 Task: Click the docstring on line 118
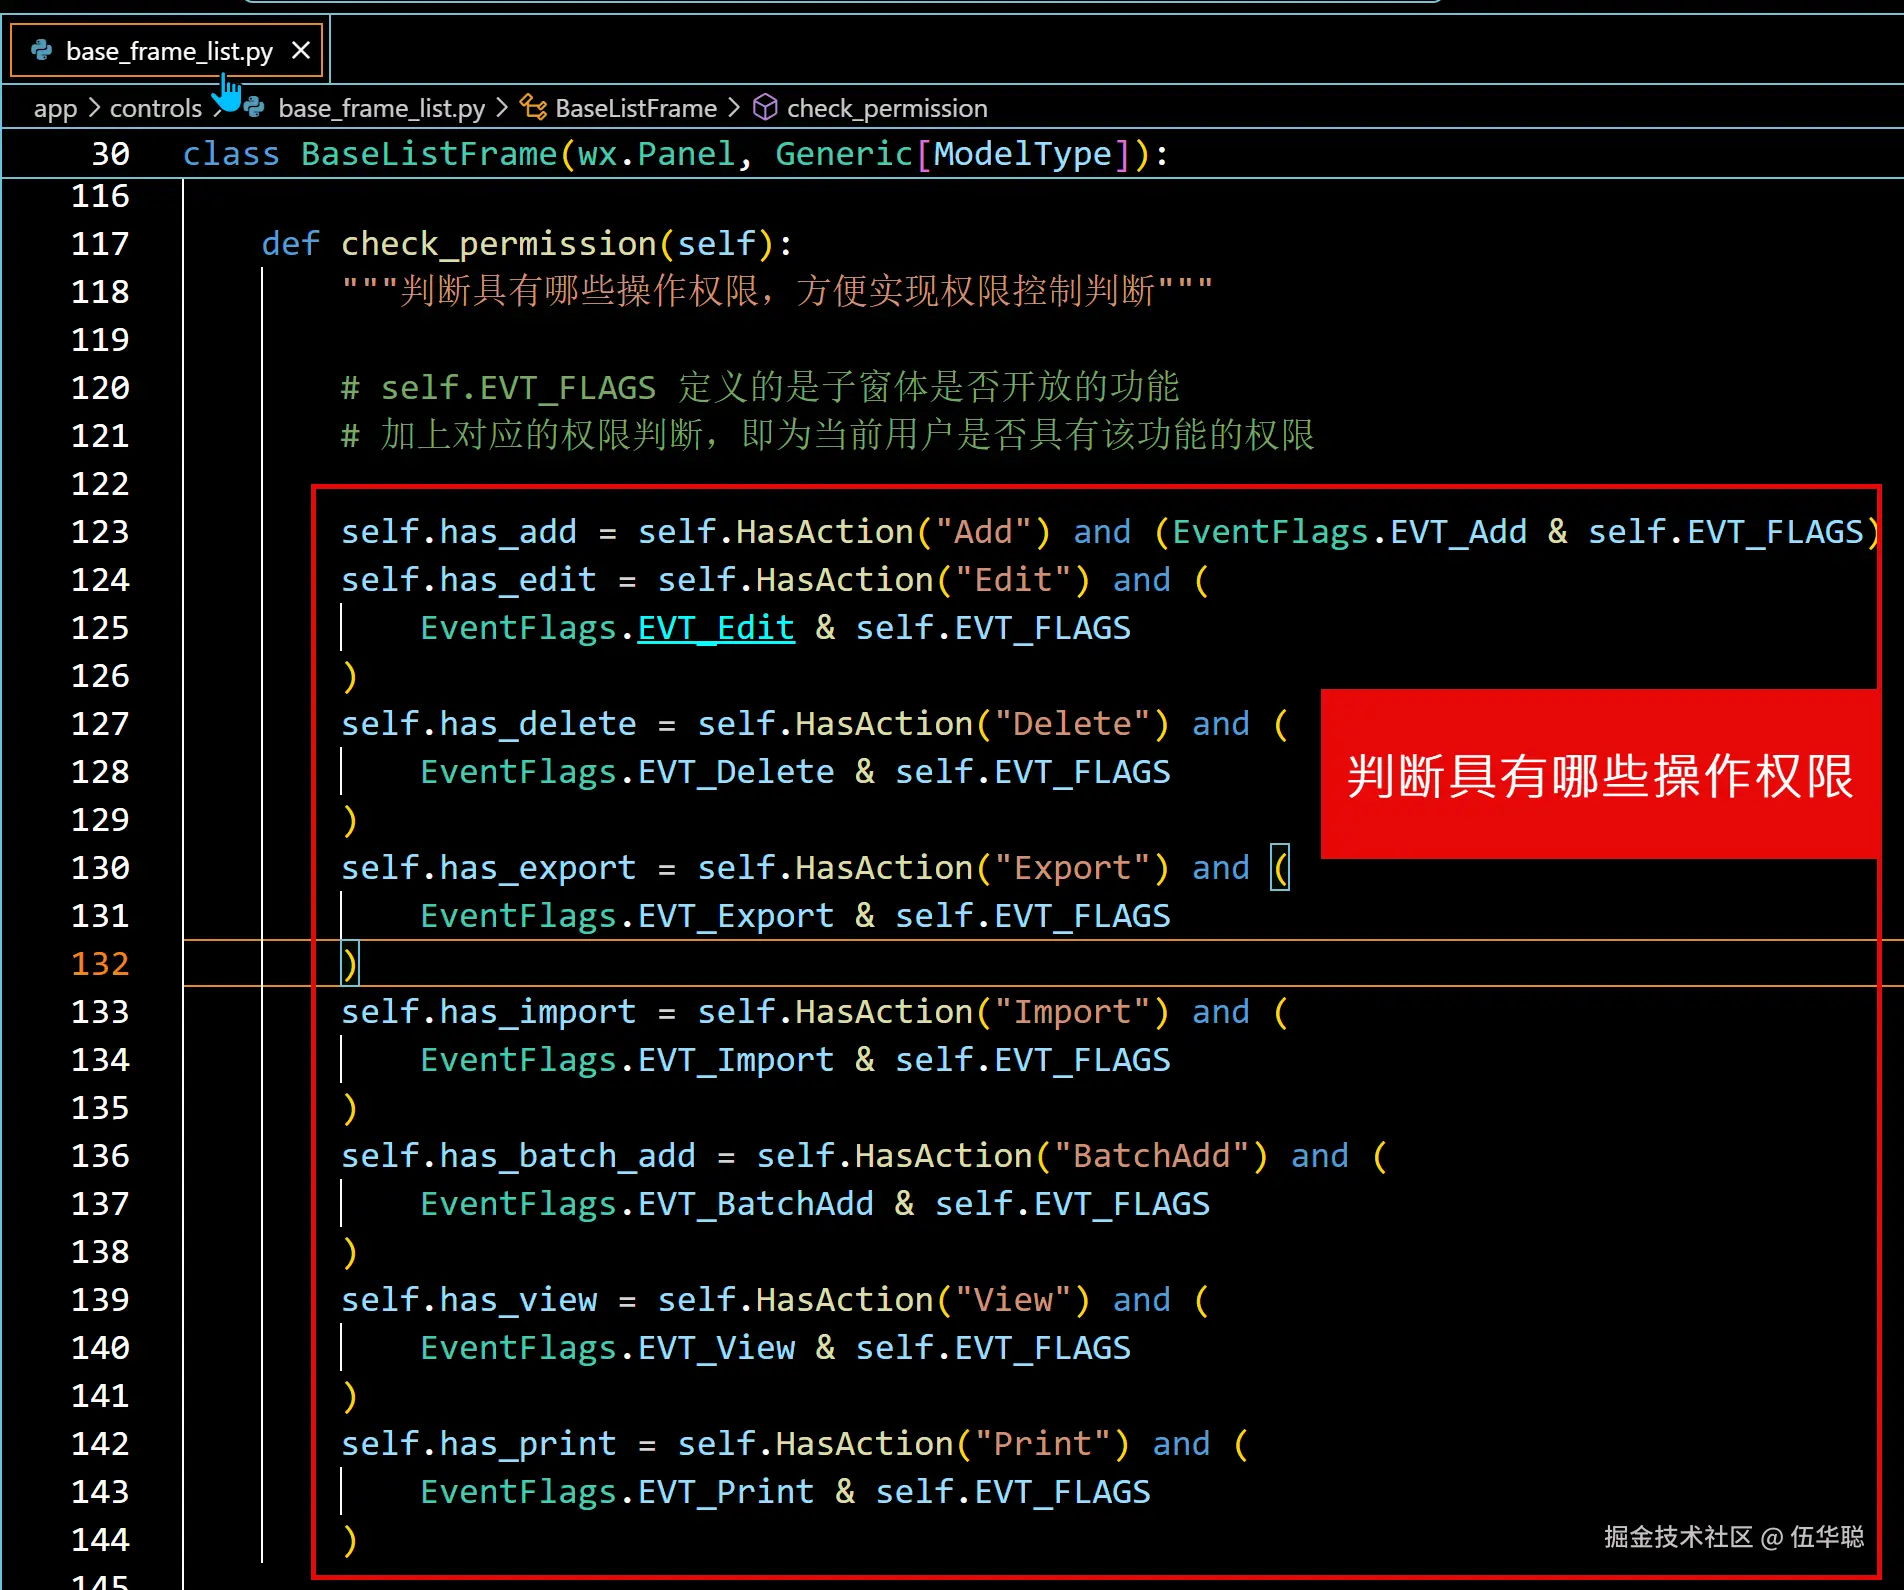[777, 292]
